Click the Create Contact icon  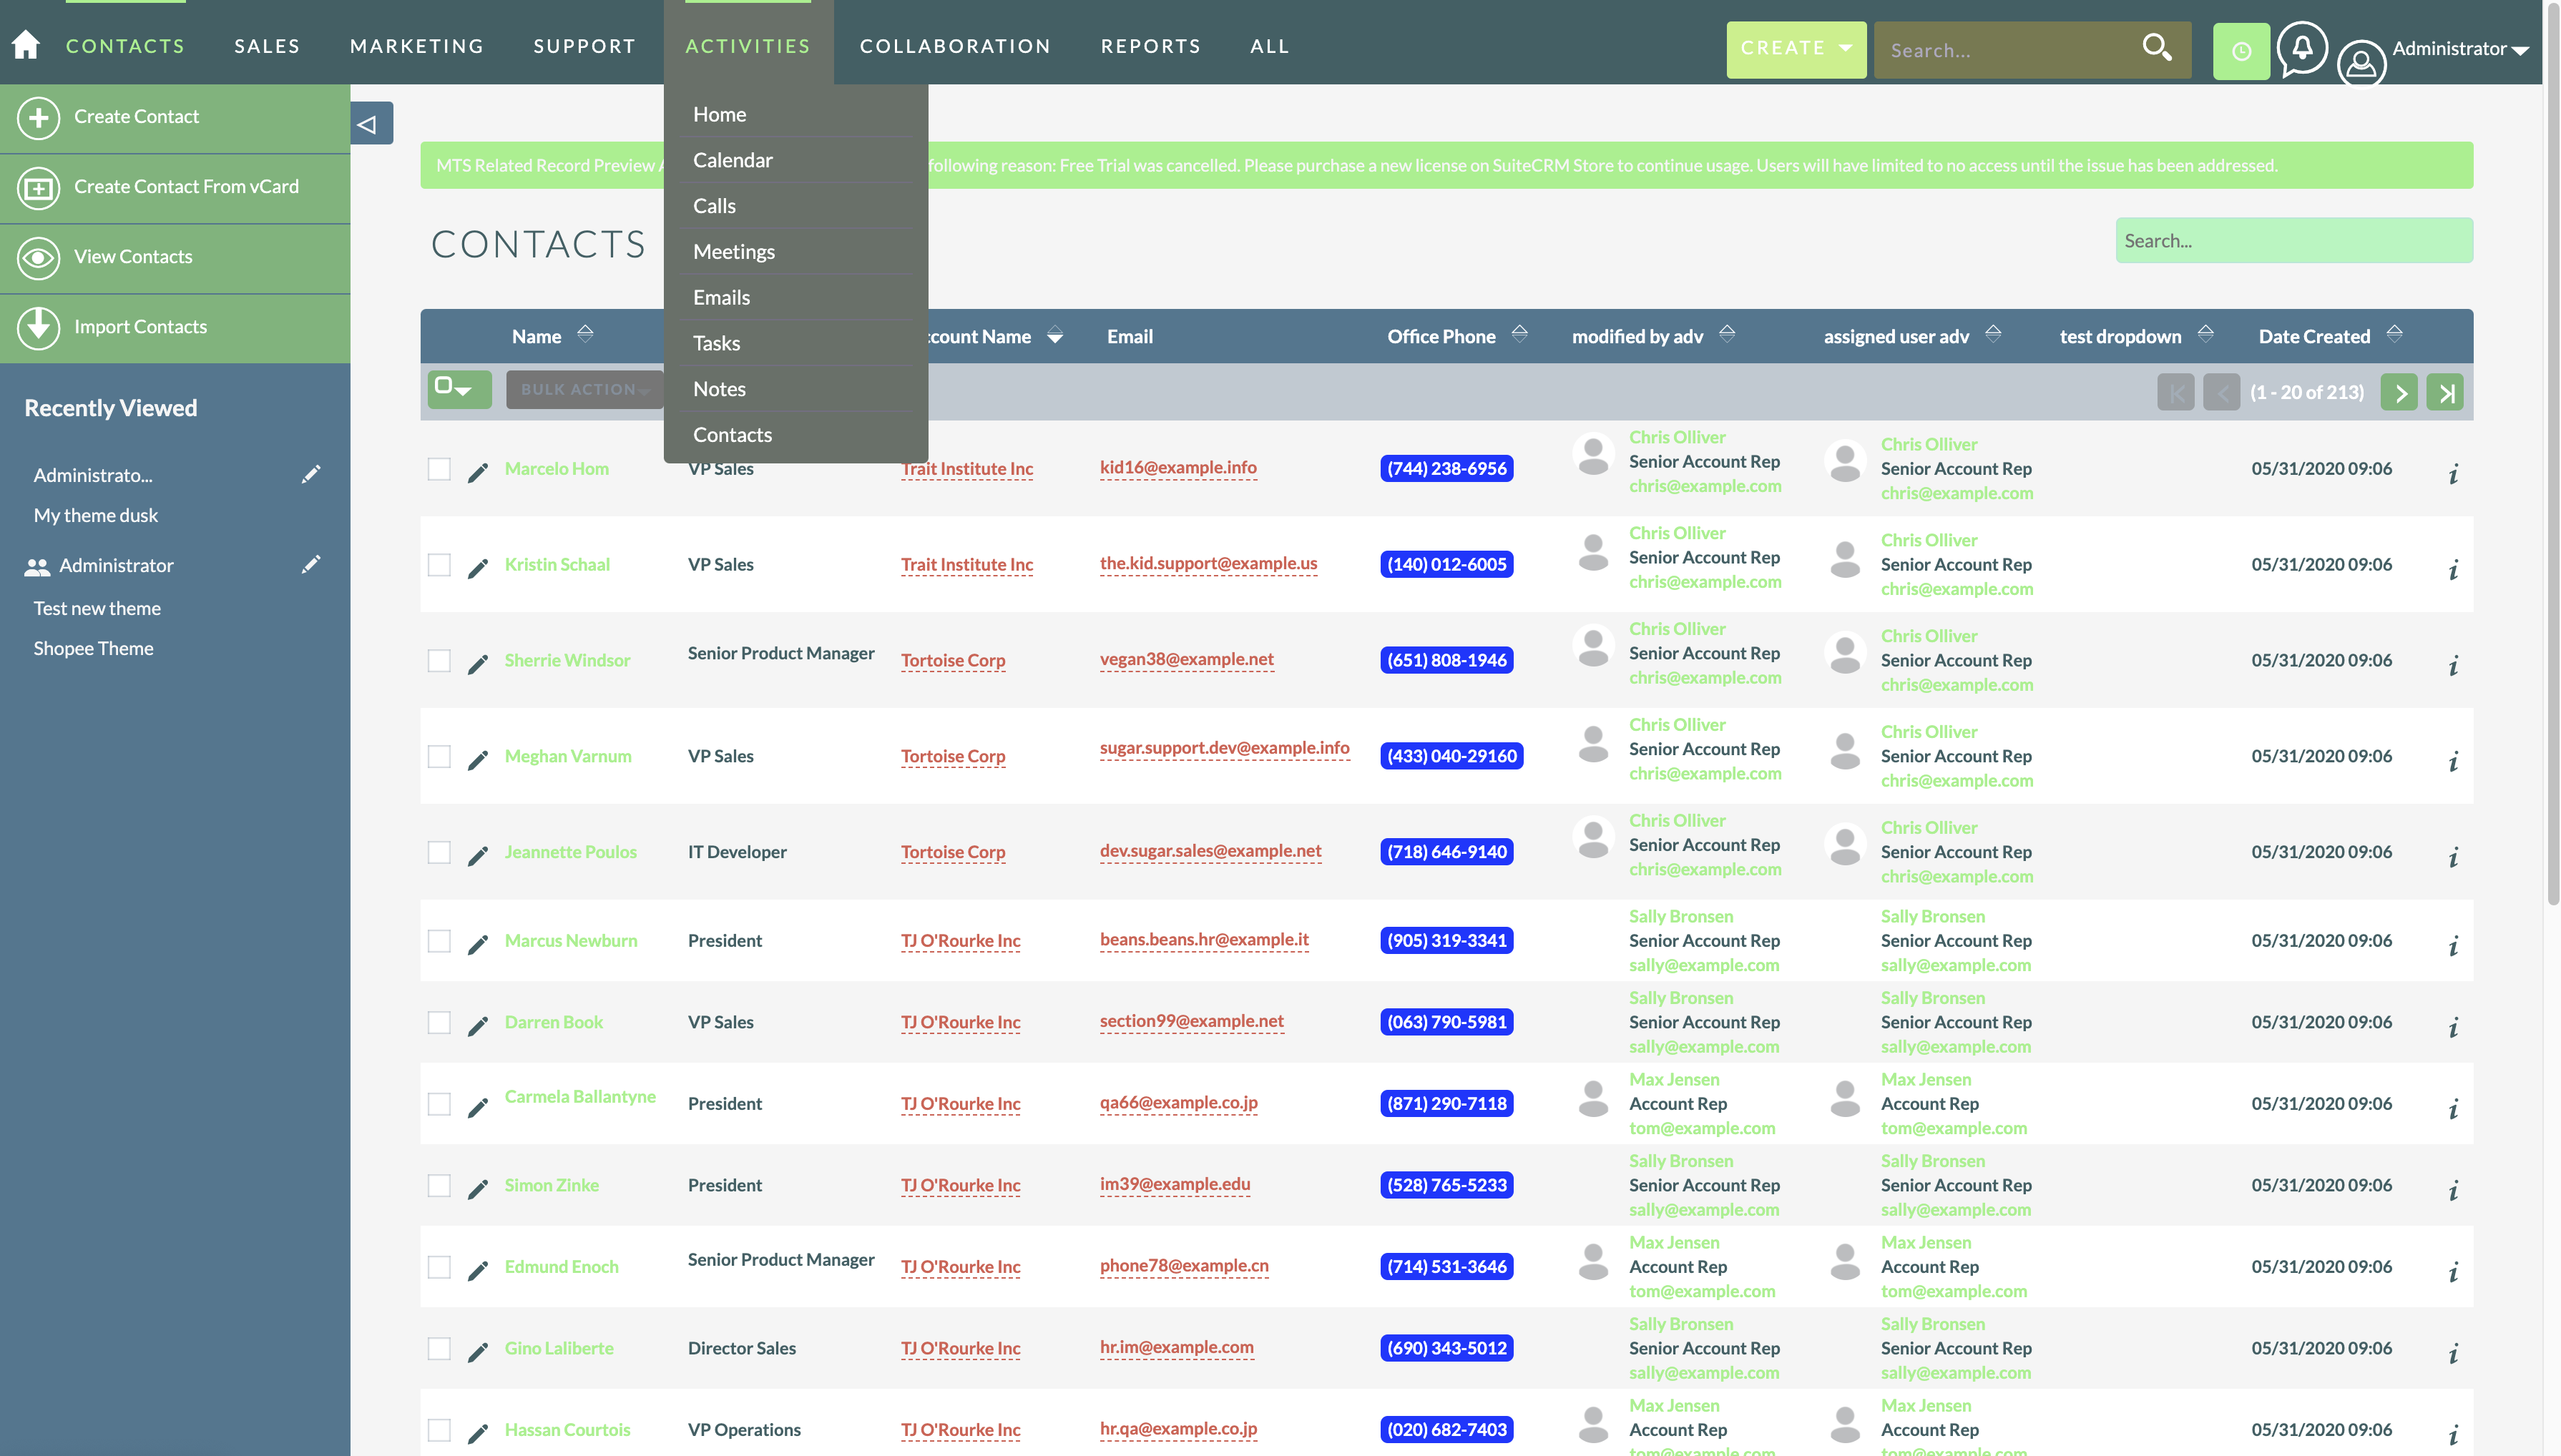pos(39,114)
